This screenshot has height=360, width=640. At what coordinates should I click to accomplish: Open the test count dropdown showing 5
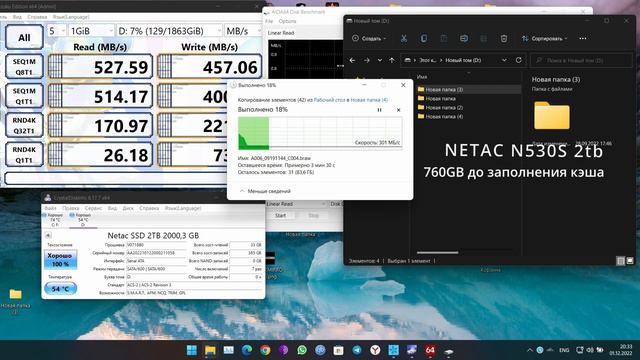(57, 31)
